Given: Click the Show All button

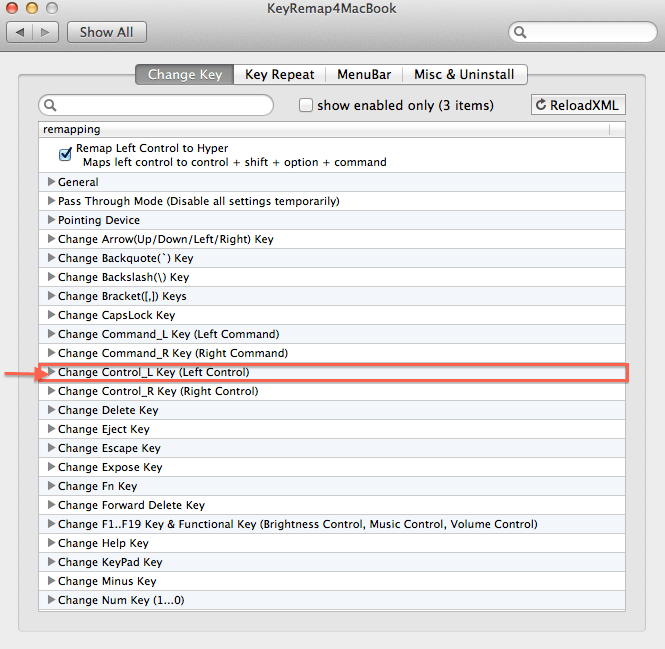Looking at the screenshot, I should click(106, 32).
